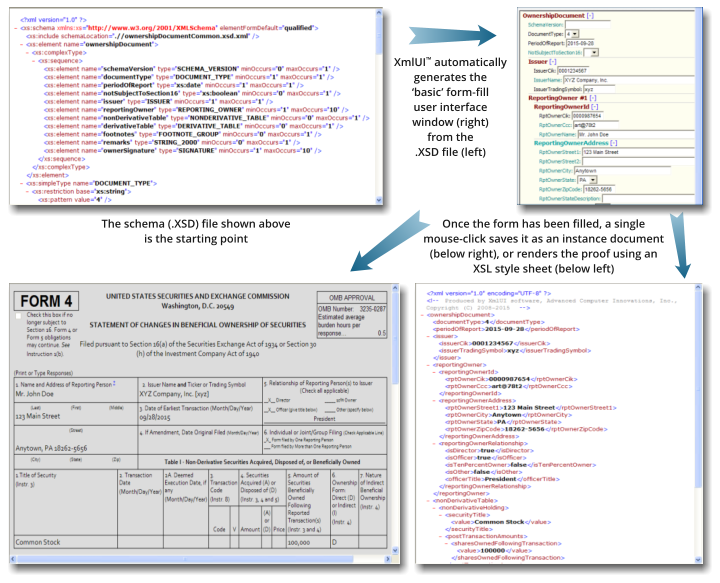Toggle the 'no longer subject to Section 16' checkbox
This screenshot has width=720, height=583.
(19, 316)
